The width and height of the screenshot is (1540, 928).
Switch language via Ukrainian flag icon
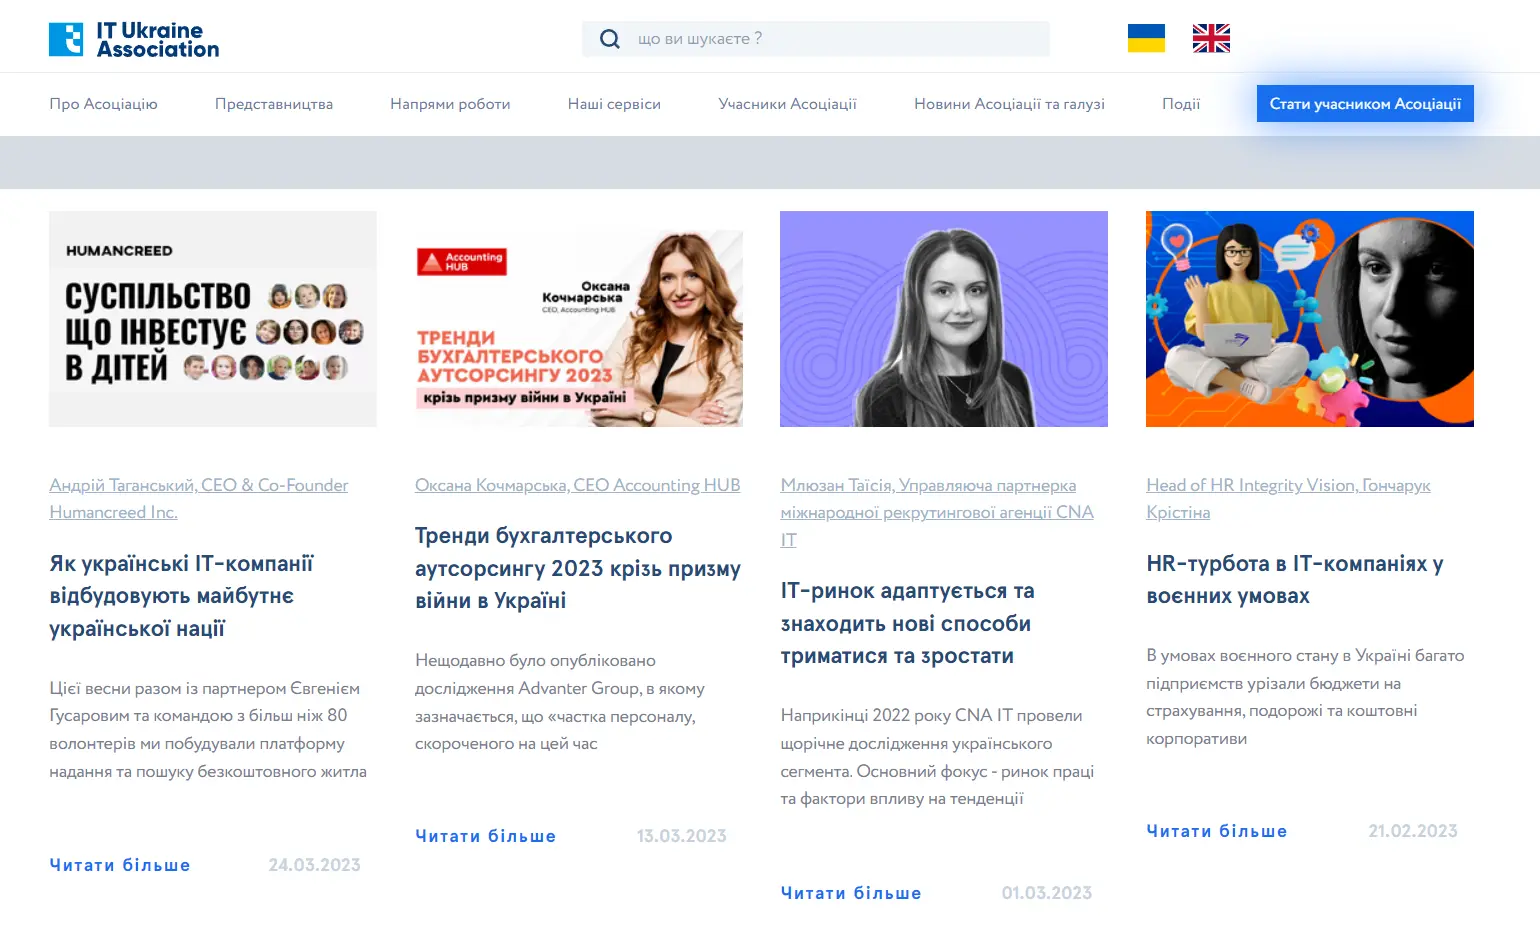click(1146, 38)
